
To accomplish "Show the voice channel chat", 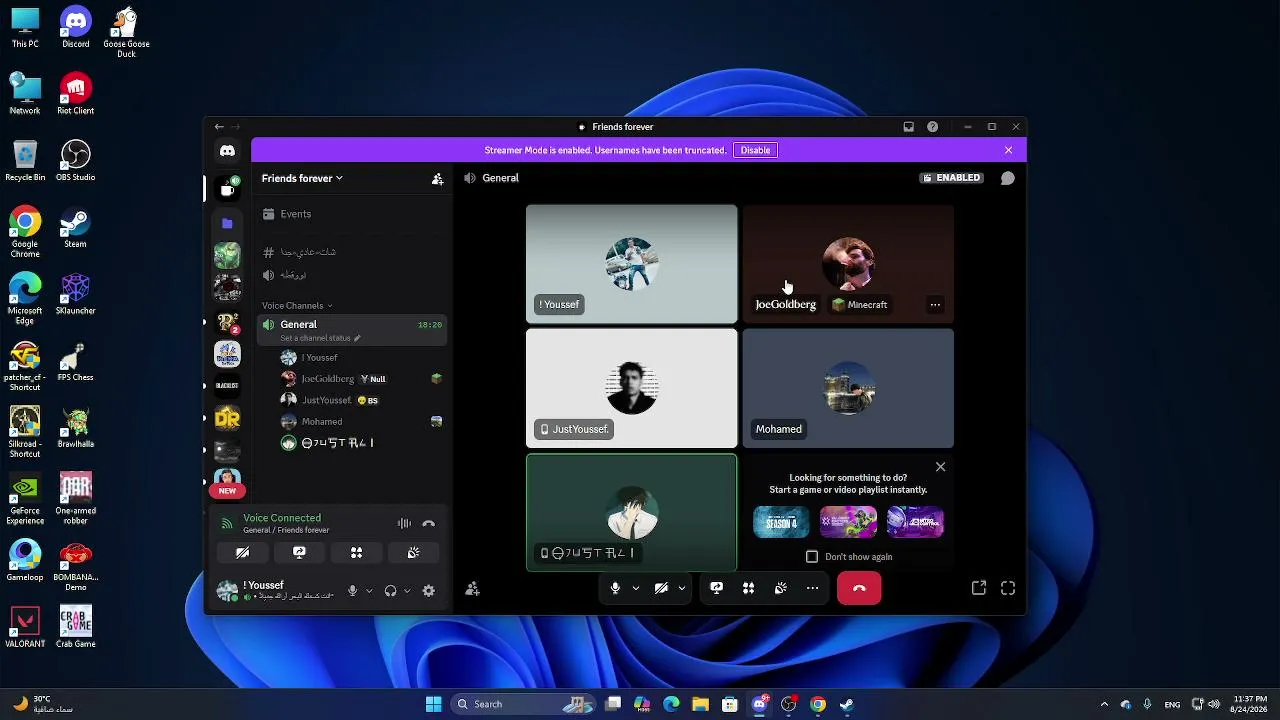I will tap(1008, 178).
